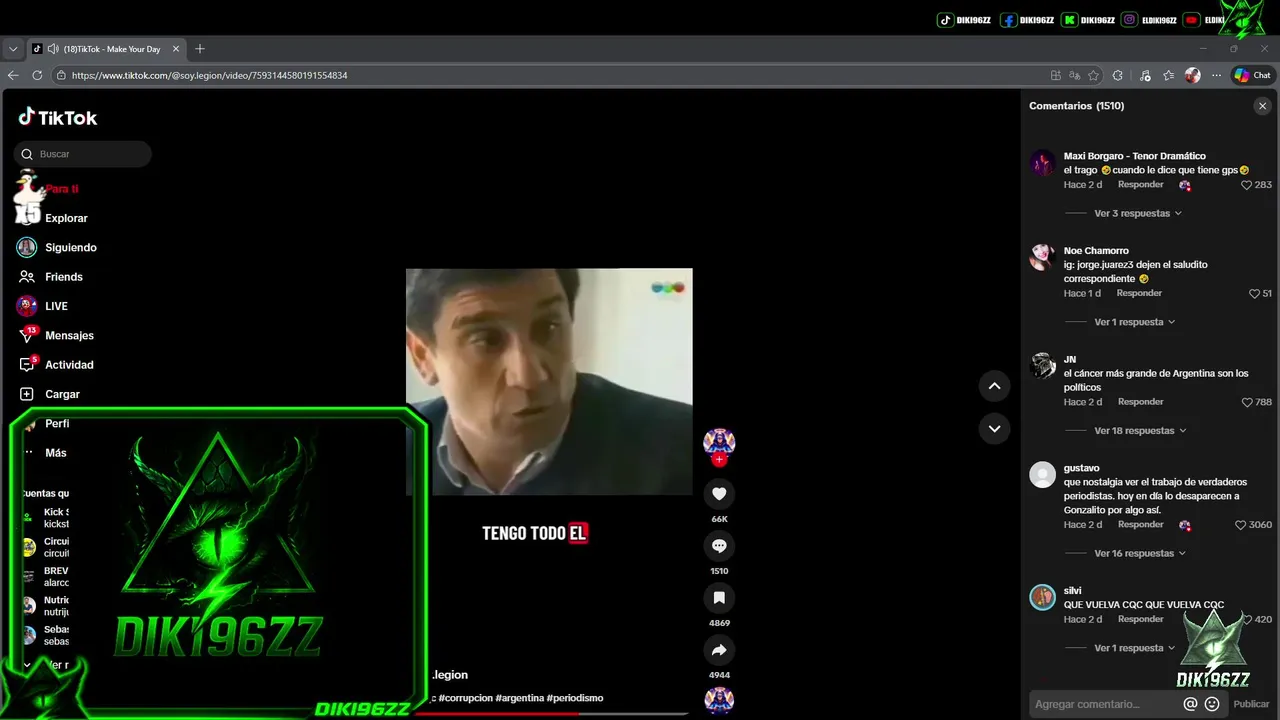
Task: Add page to favorites star
Action: (1093, 75)
